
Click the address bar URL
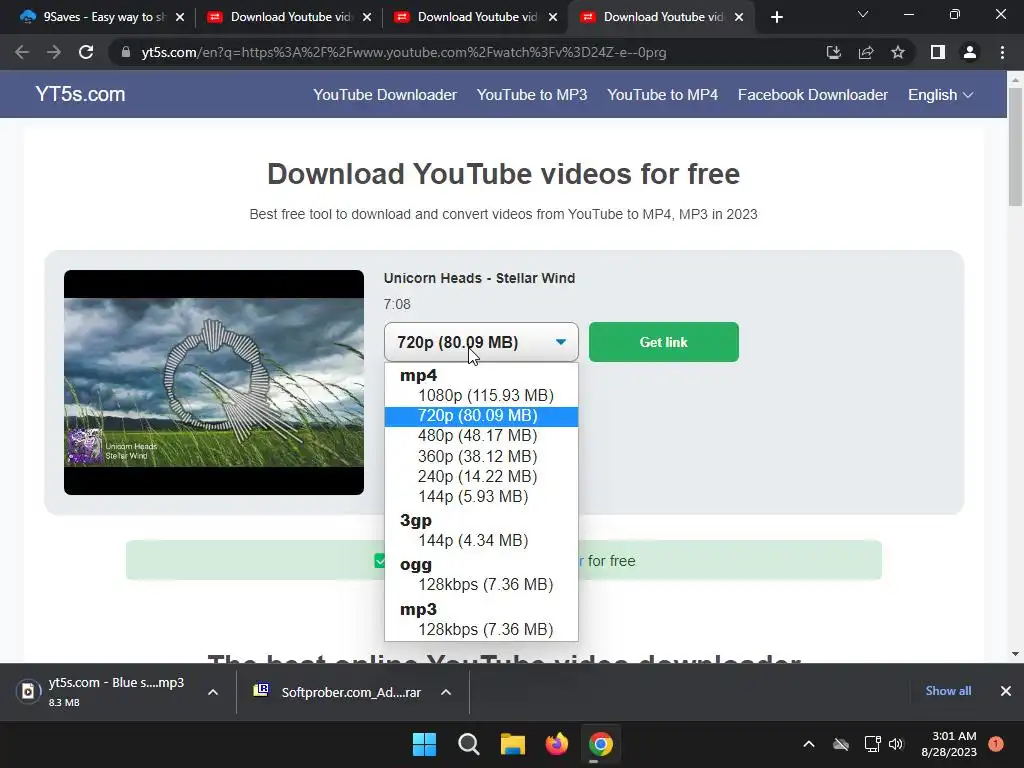click(404, 52)
